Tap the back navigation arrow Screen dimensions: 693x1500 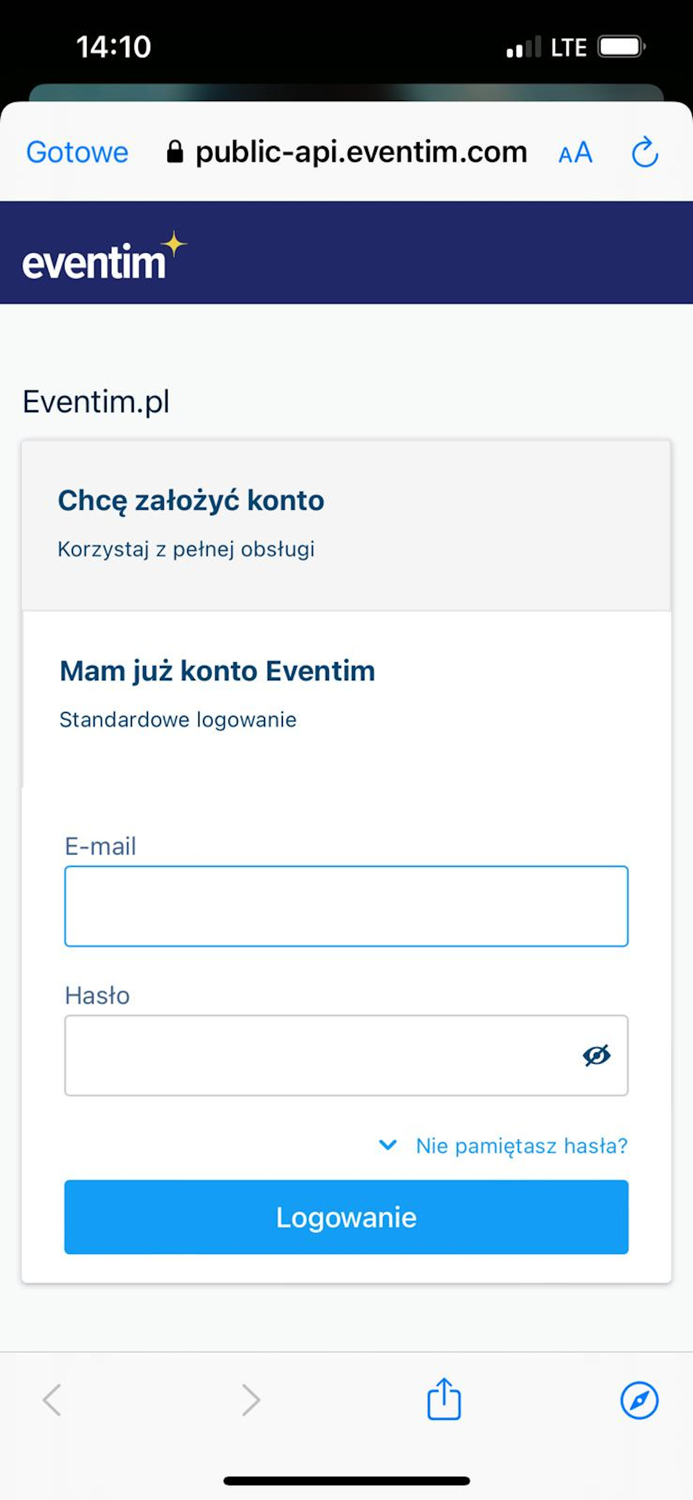click(x=52, y=1400)
